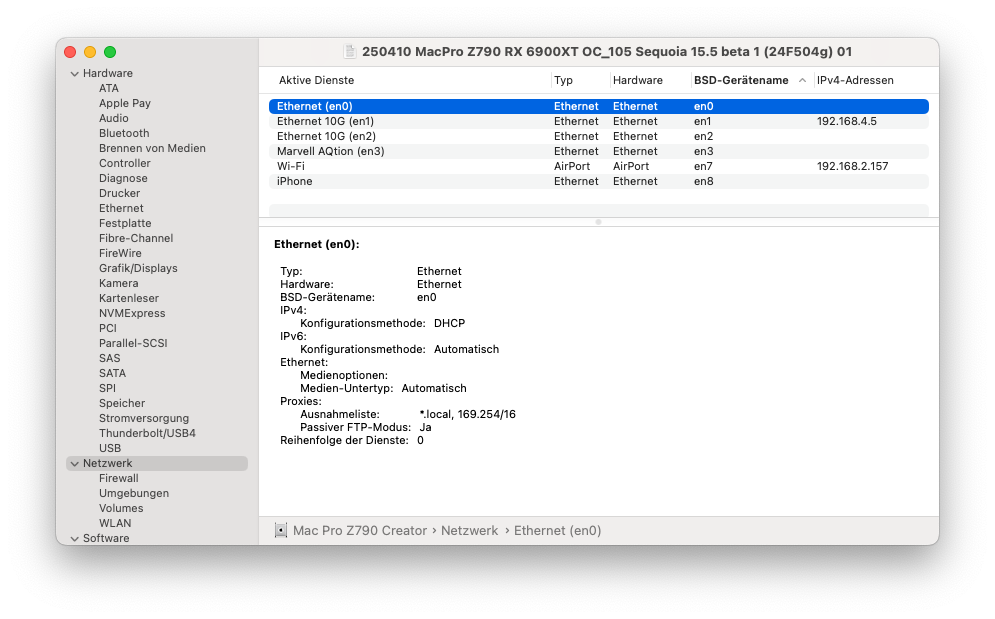Open the NVMExpress section
The height and width of the screenshot is (619, 995).
(132, 313)
